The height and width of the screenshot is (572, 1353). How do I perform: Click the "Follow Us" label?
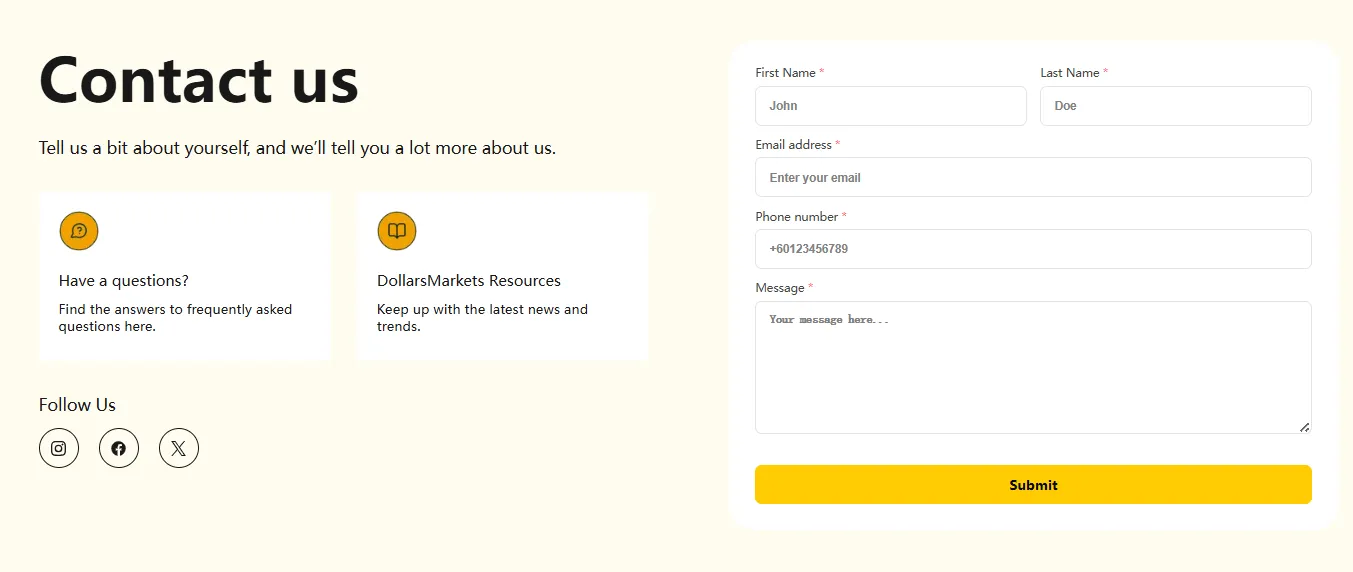pos(77,405)
